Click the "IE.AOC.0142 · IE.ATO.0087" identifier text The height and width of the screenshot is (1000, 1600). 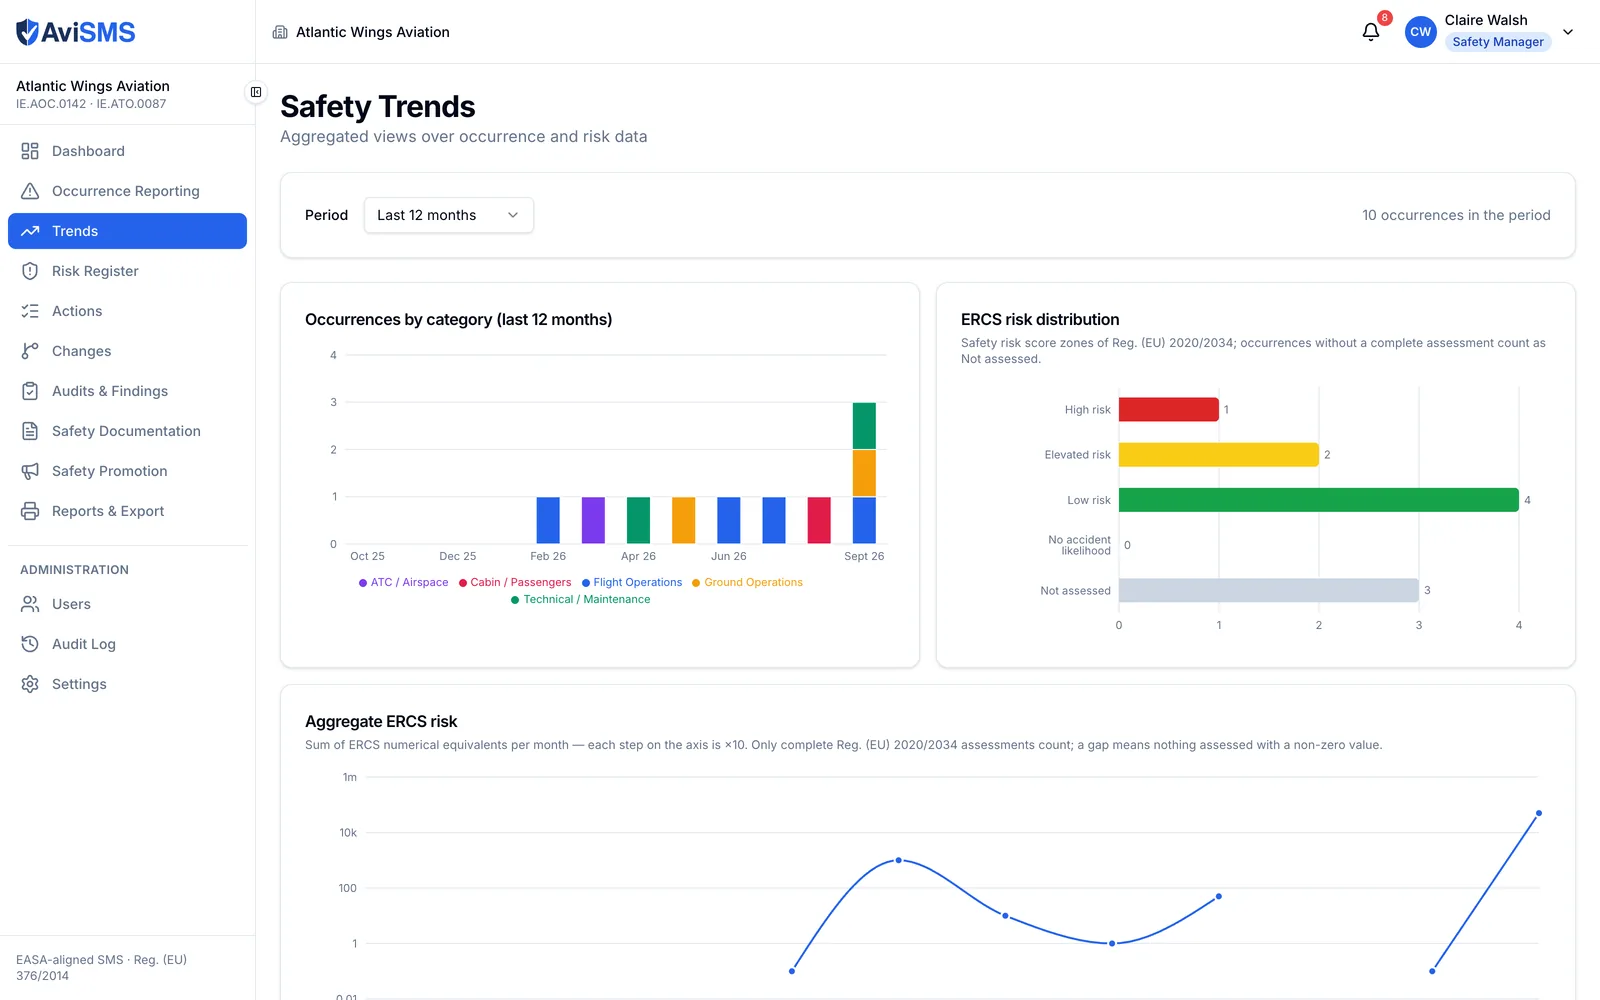(x=91, y=104)
